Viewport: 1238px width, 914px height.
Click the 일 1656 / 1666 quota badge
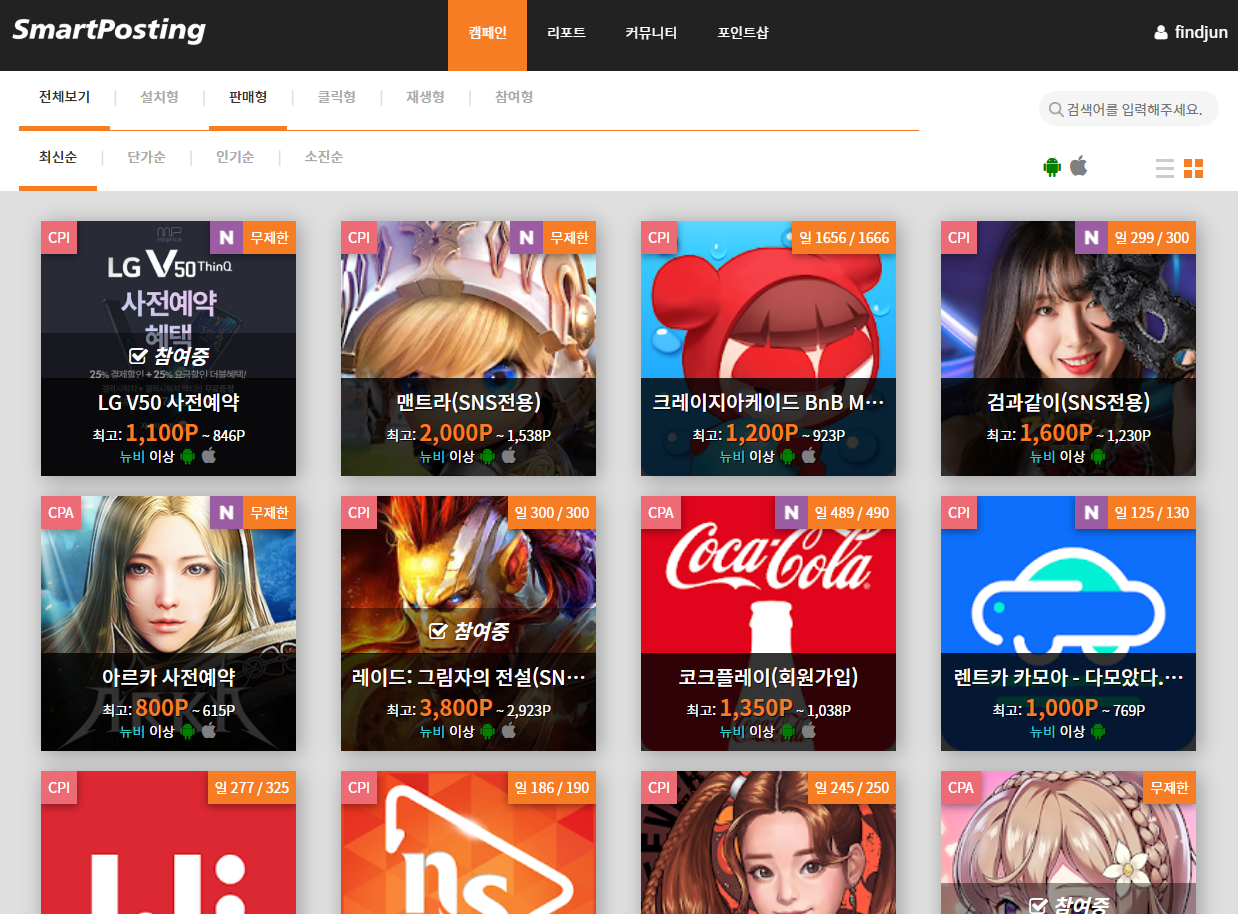(844, 238)
